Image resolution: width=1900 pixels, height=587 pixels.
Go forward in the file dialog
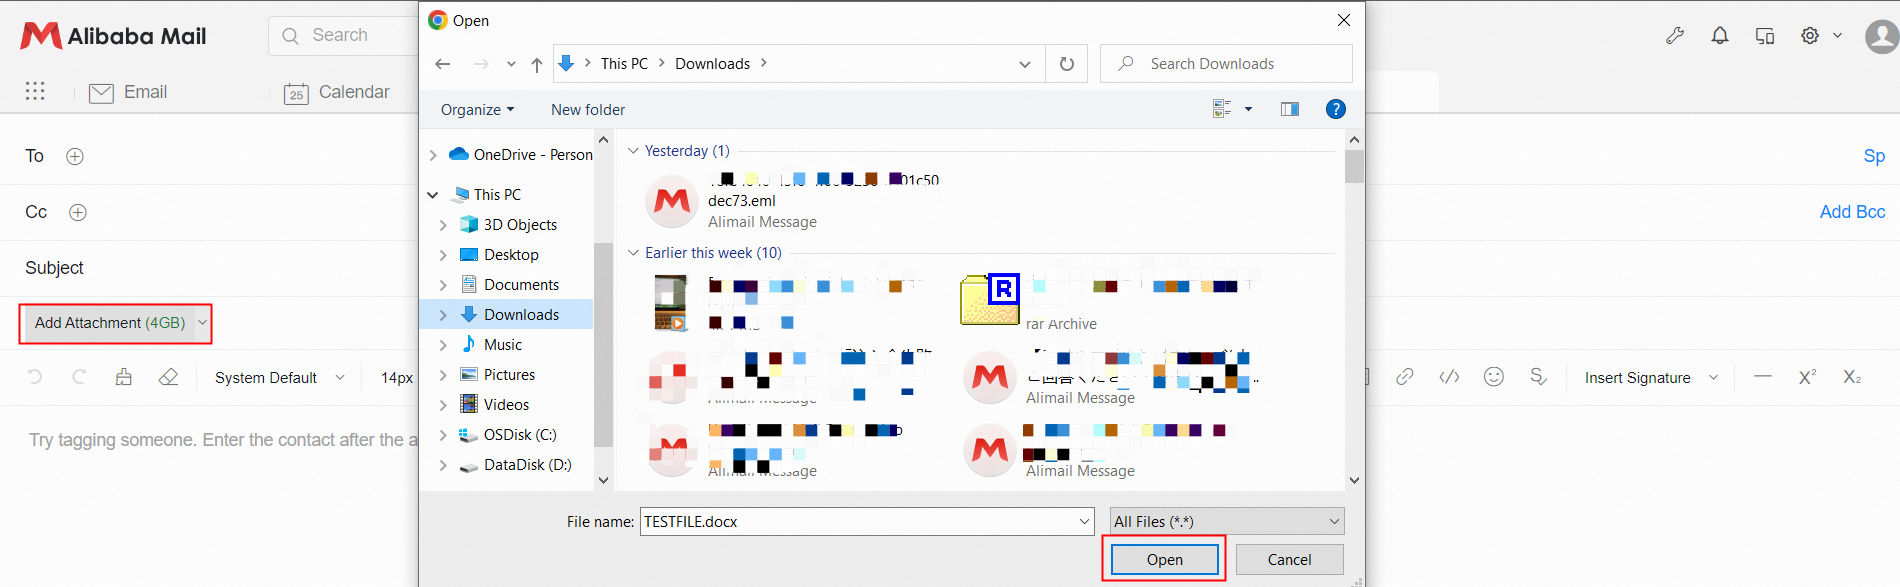(481, 63)
